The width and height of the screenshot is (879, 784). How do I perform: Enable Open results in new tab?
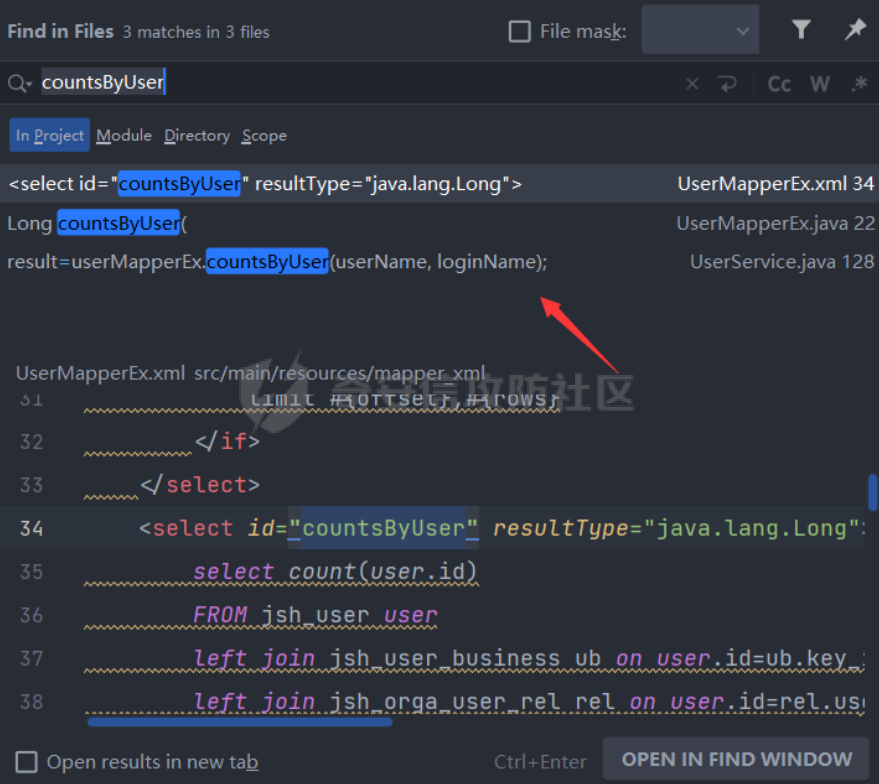click(x=26, y=762)
